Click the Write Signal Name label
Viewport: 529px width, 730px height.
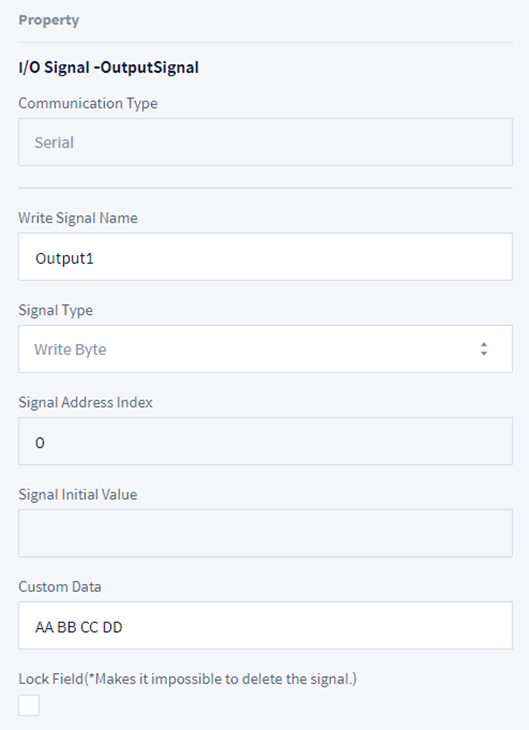pos(78,218)
